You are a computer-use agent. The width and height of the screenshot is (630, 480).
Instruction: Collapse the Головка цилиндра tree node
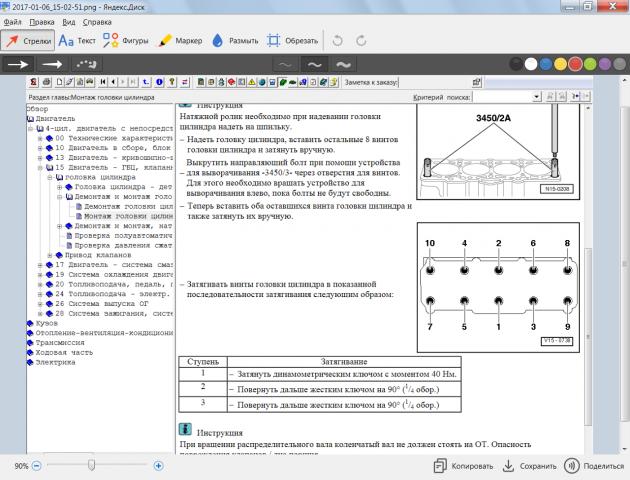(x=50, y=177)
